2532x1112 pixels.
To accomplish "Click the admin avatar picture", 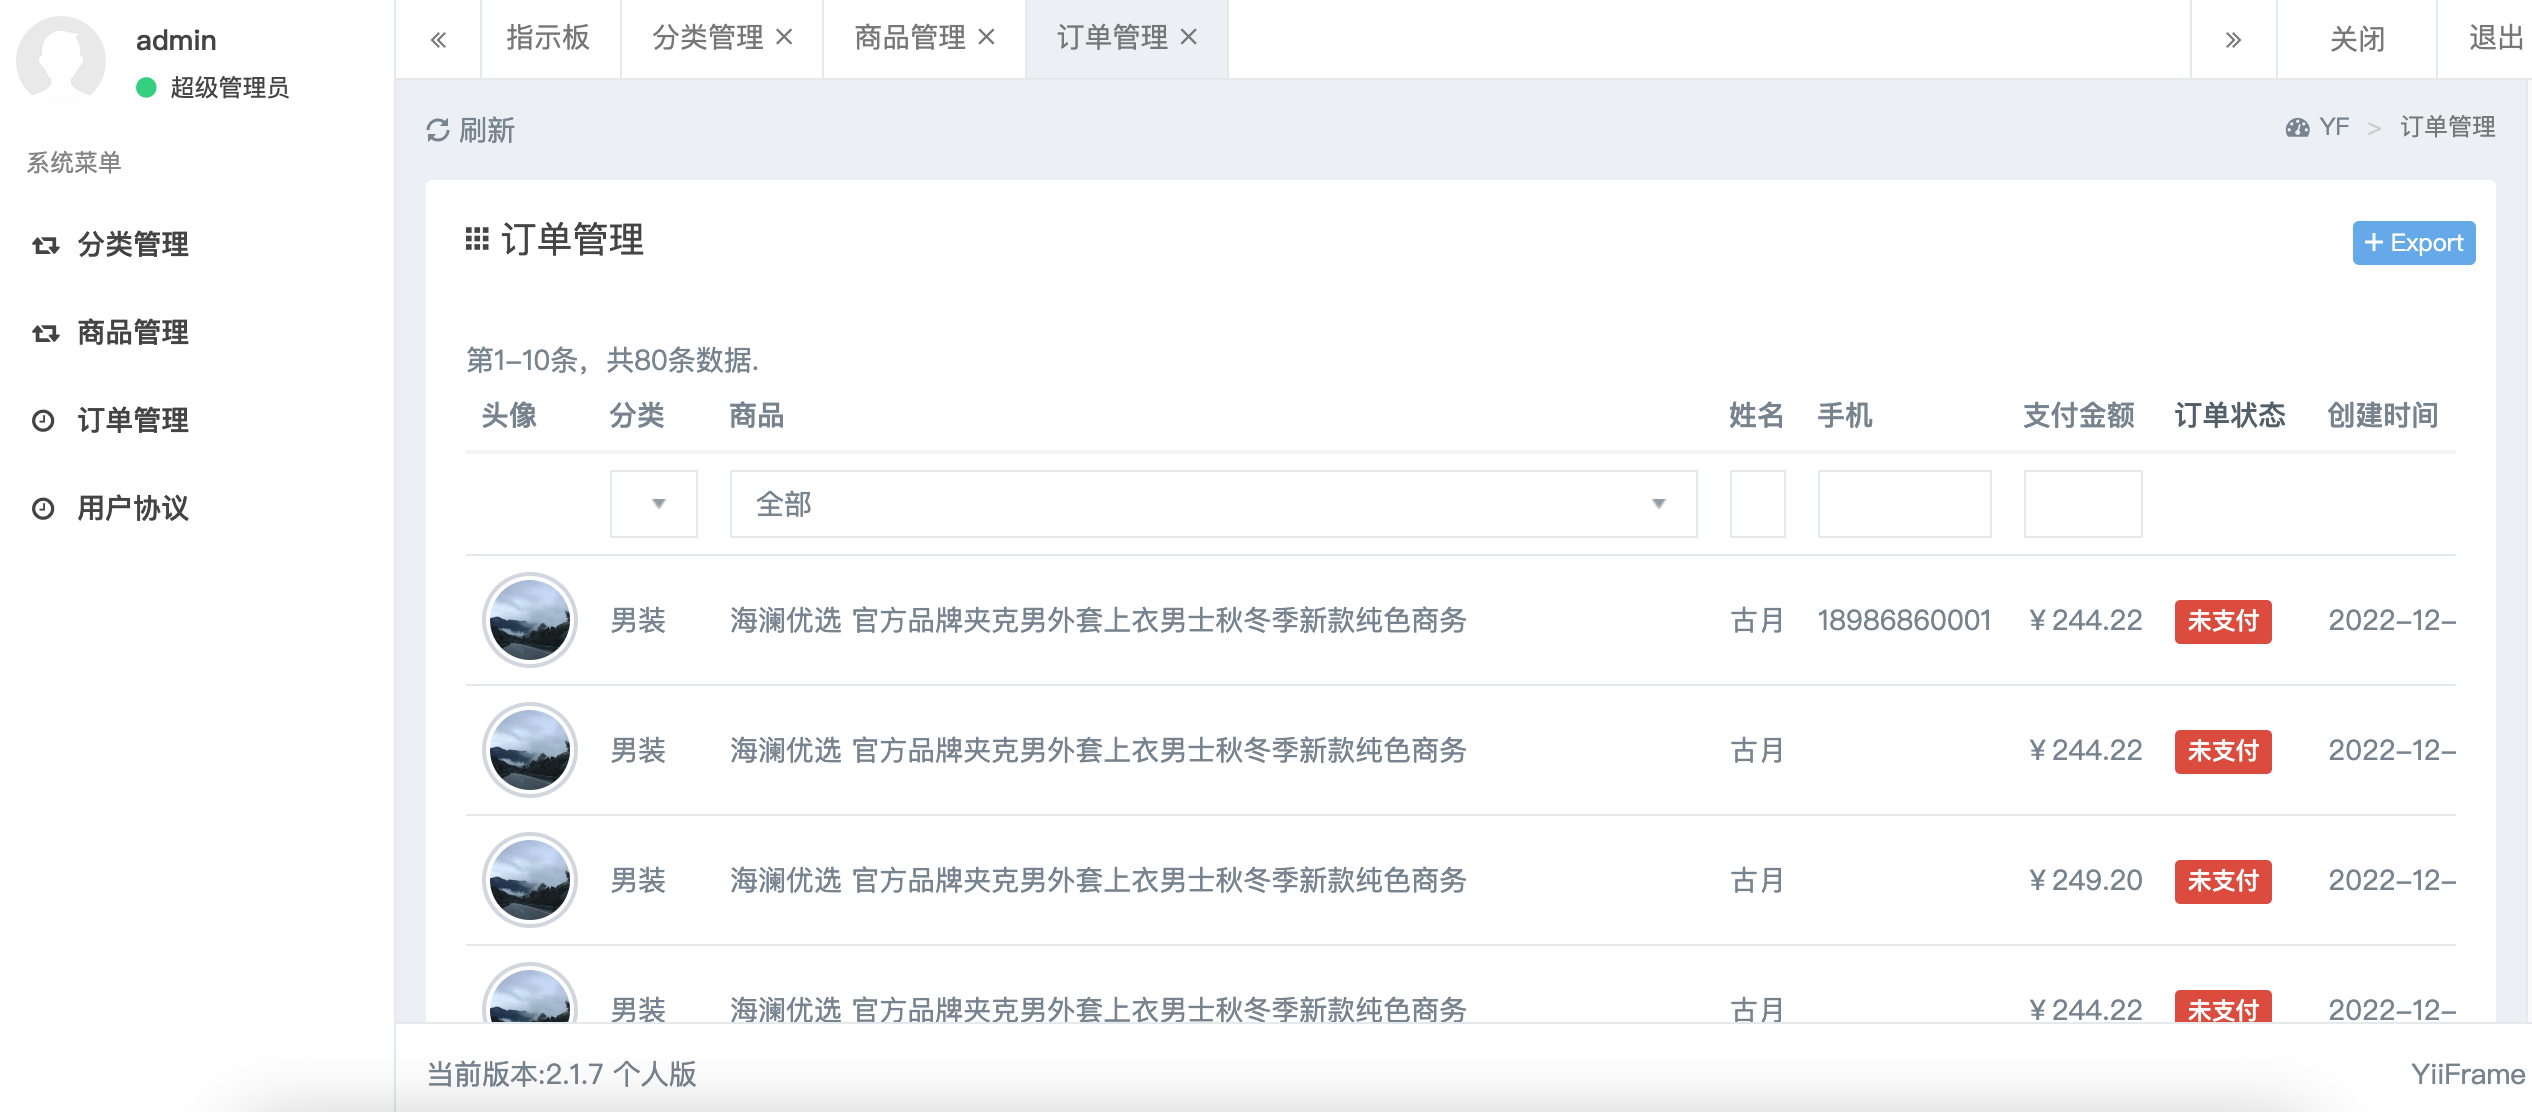I will click(61, 60).
